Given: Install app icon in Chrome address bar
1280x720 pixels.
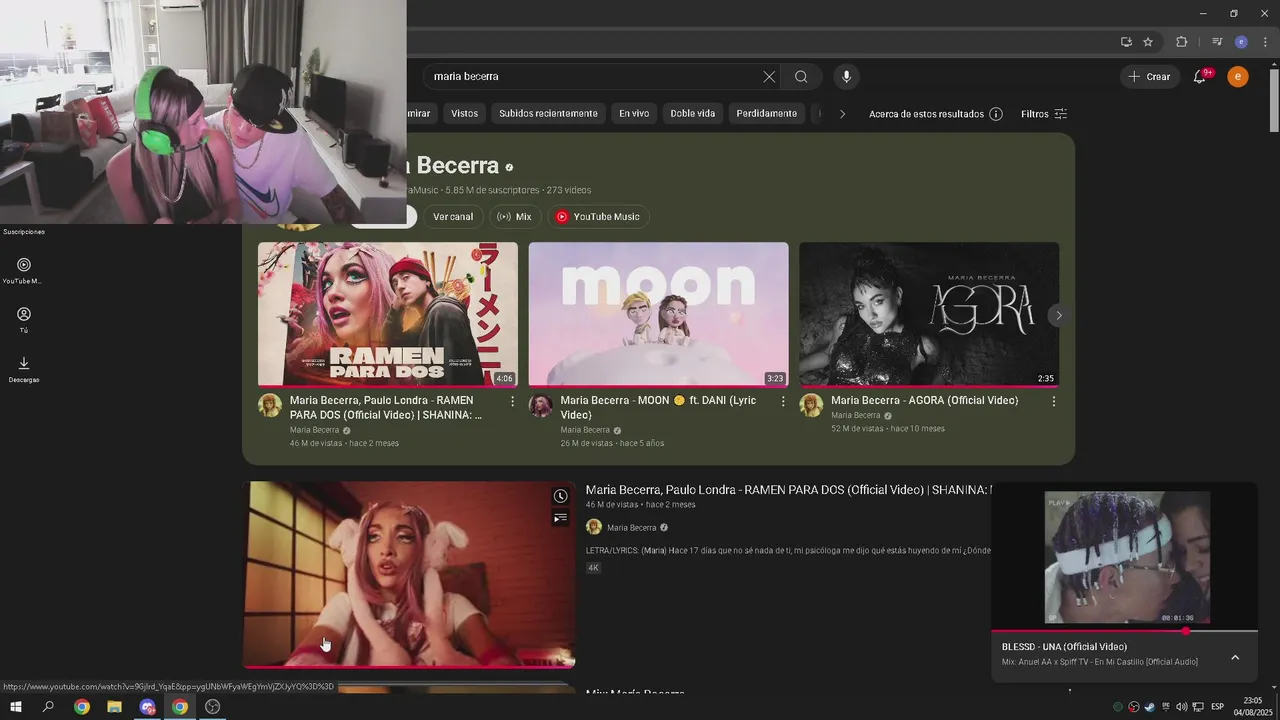Looking at the screenshot, I should 1126,42.
